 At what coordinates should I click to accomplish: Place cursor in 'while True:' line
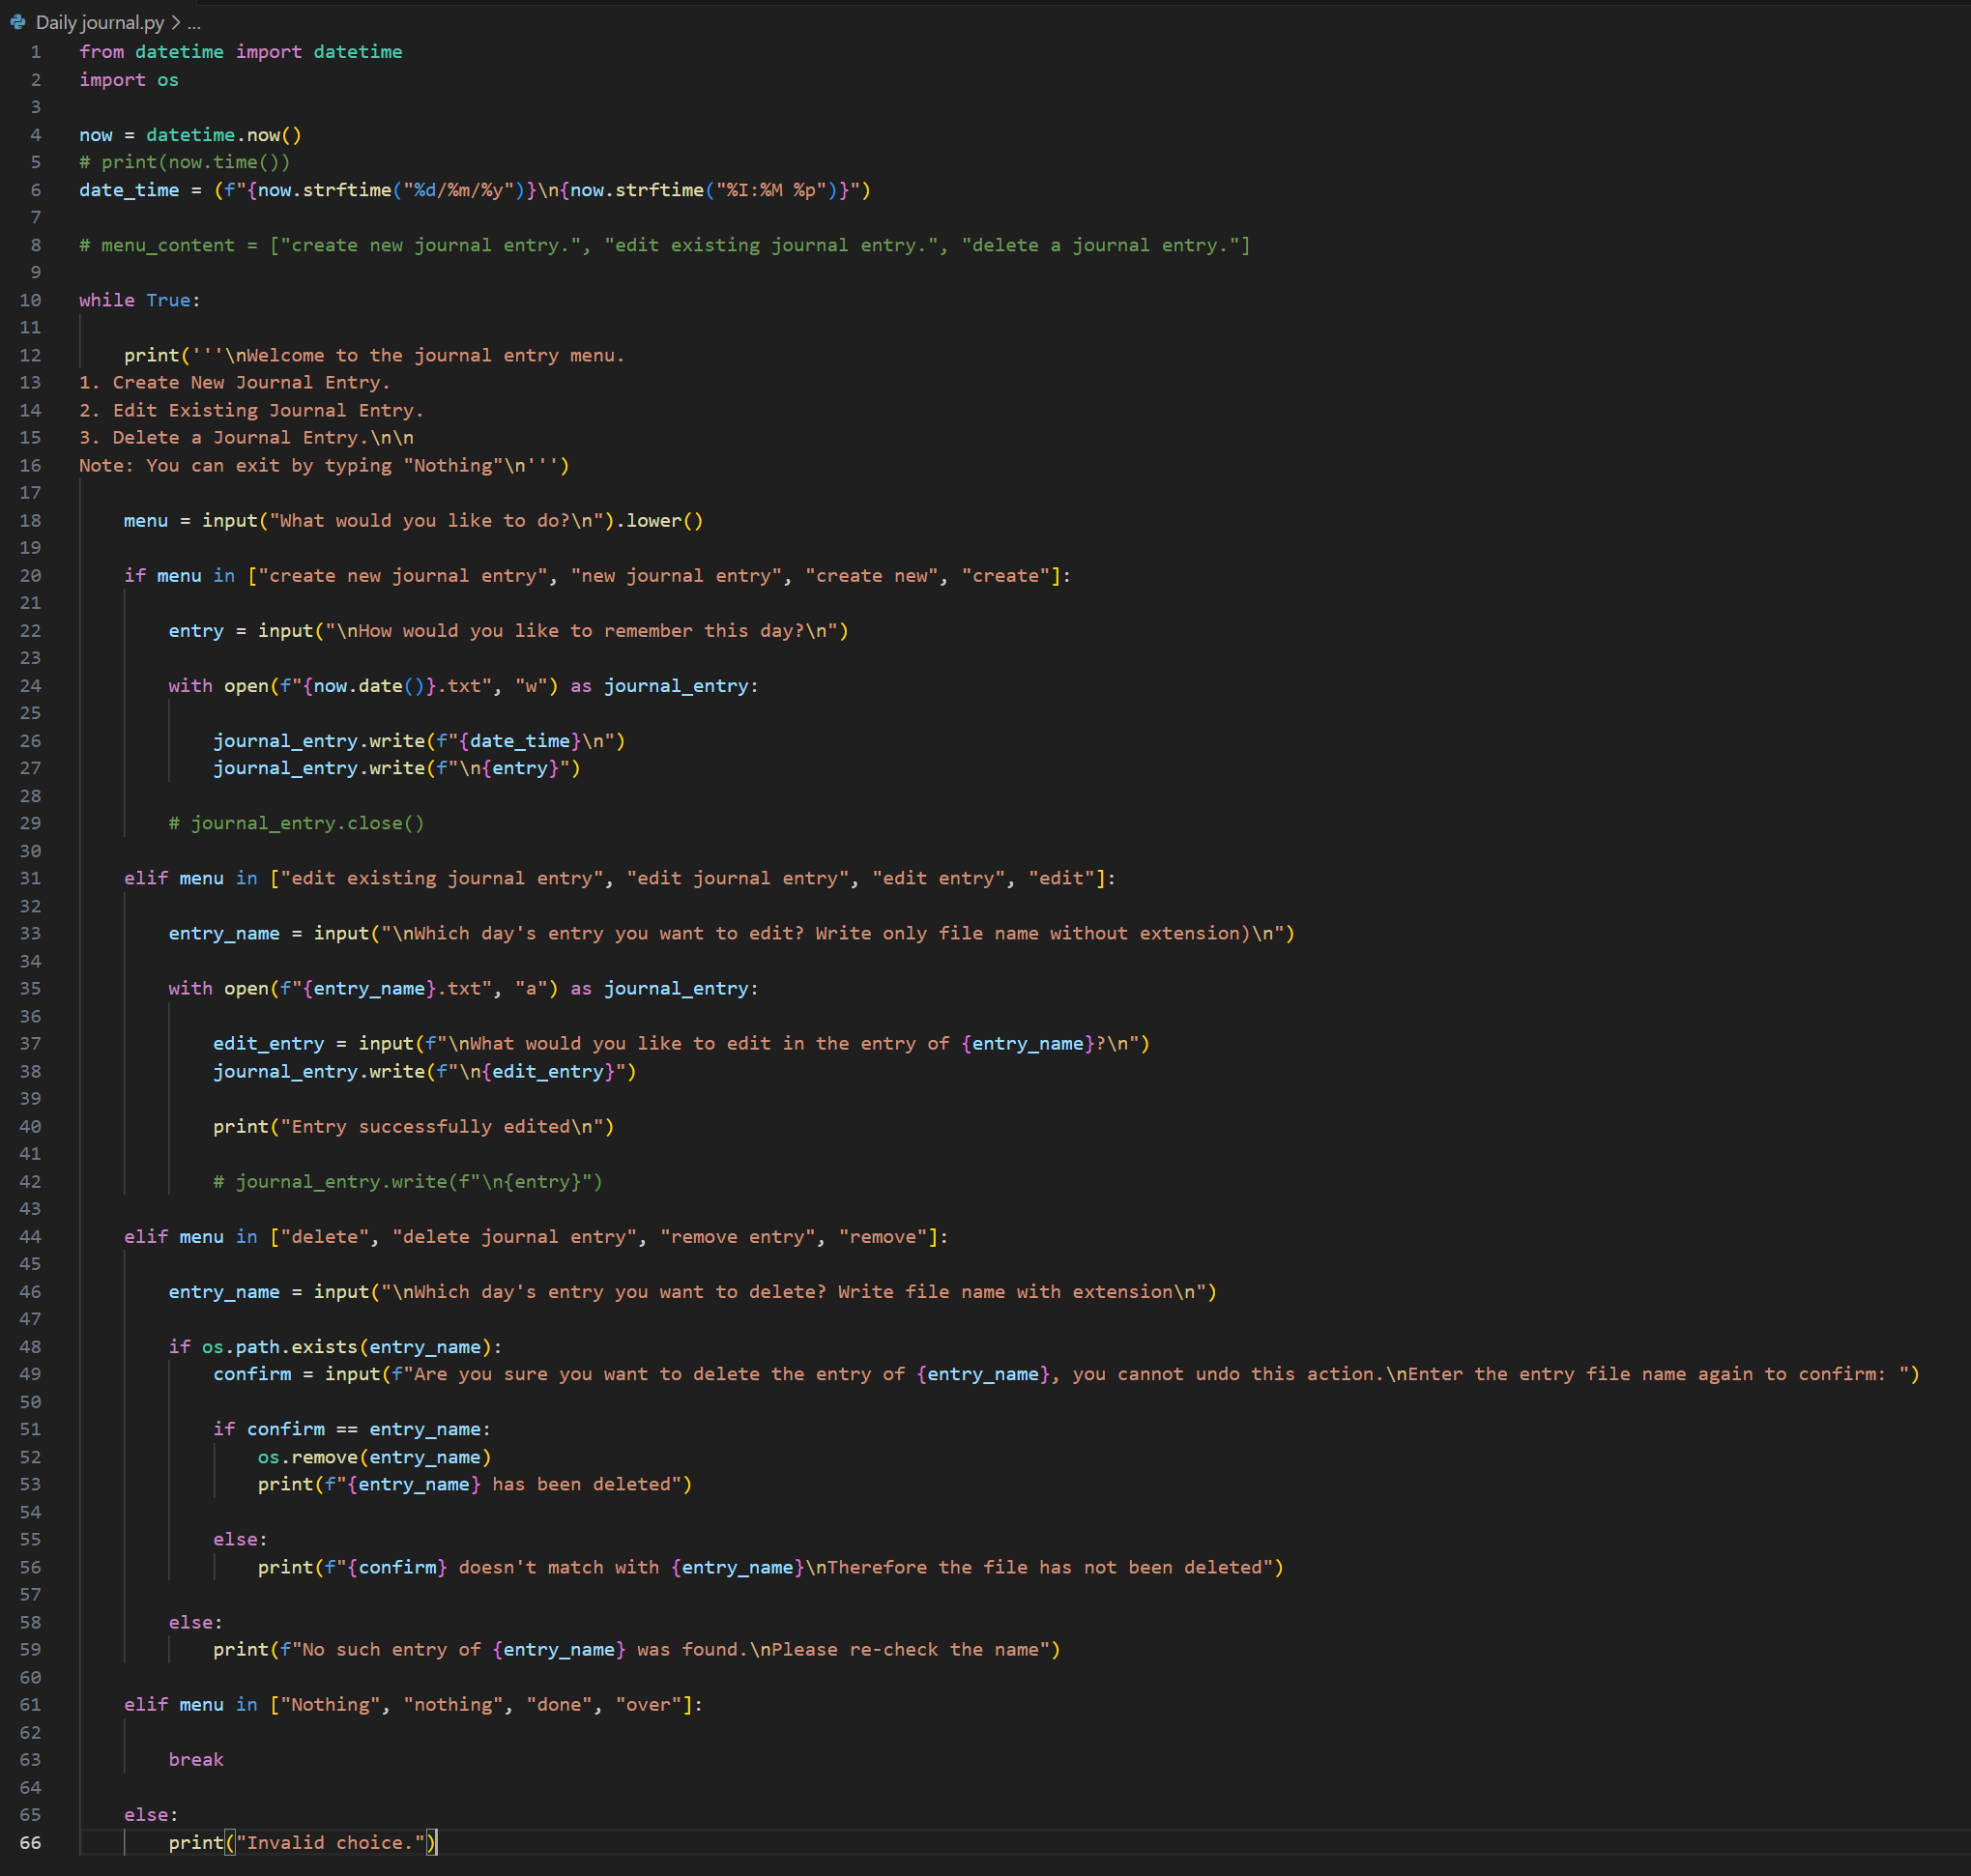coord(140,300)
